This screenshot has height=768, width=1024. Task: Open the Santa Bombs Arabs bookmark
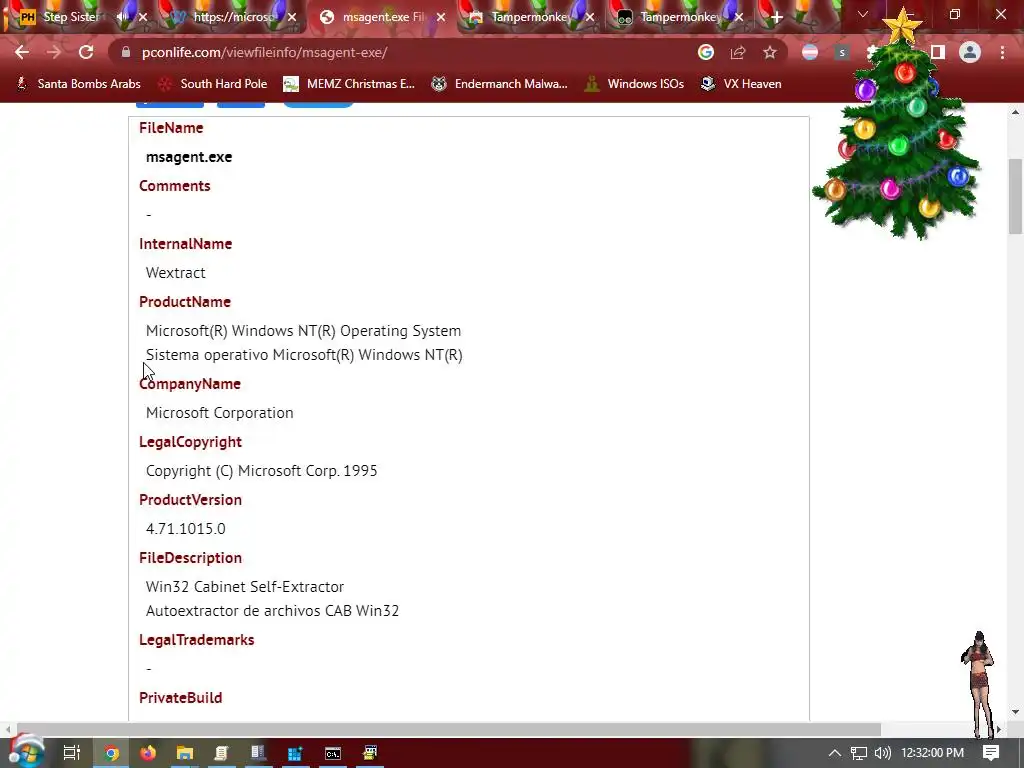pos(78,84)
